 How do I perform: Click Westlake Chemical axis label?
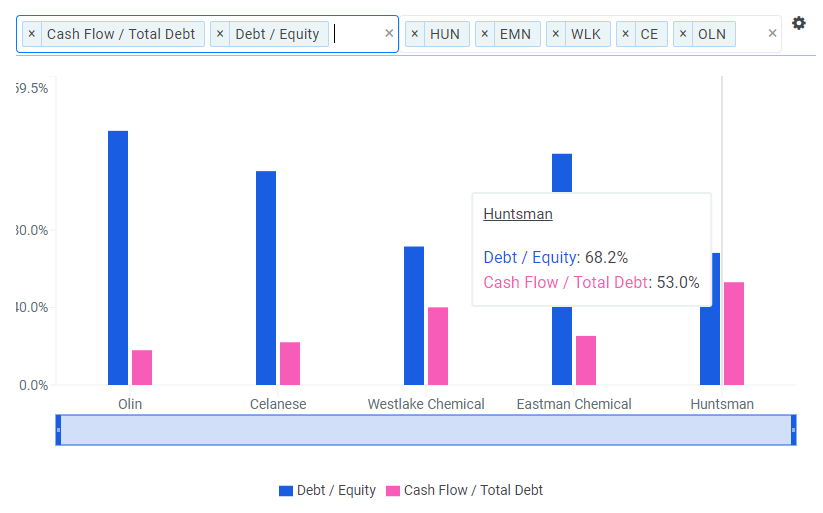click(426, 404)
